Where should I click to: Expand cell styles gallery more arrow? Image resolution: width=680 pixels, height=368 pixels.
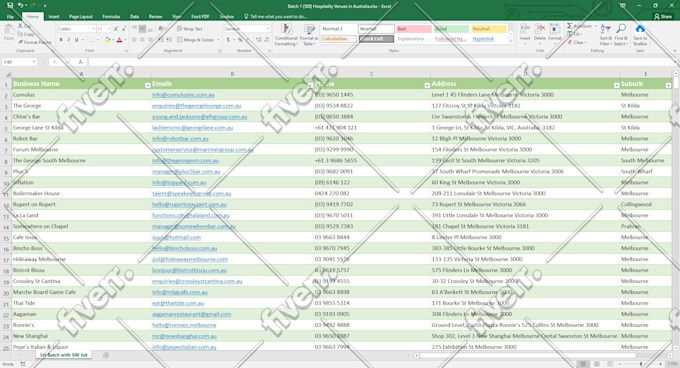[510, 40]
